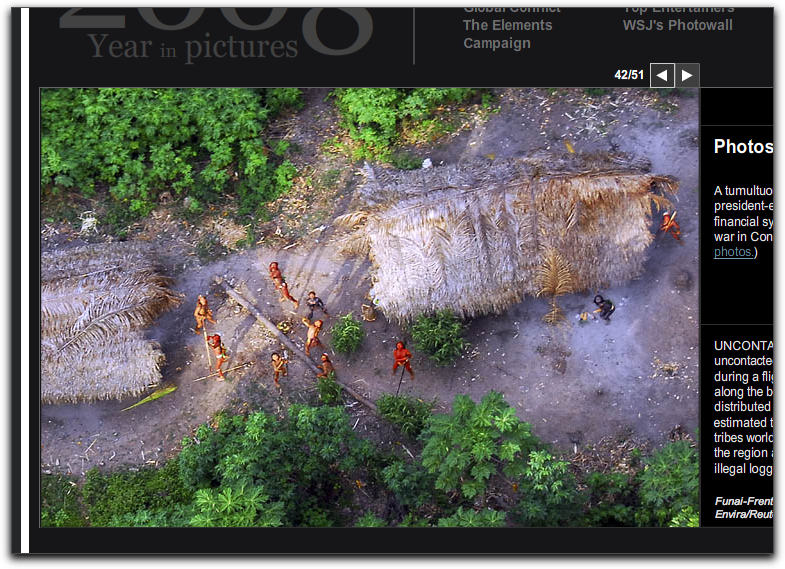Advance to the next photo arrow
785x569 pixels.
click(x=687, y=75)
